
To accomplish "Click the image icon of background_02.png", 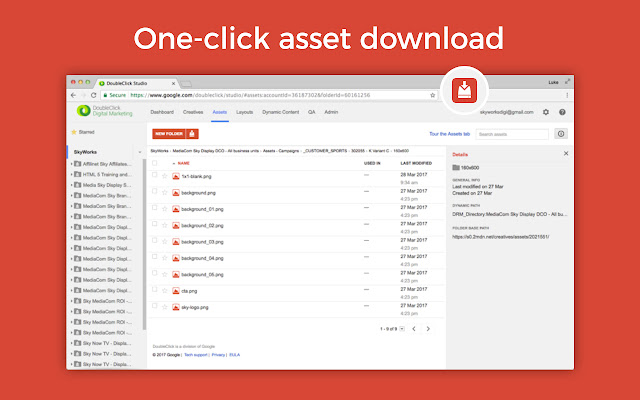I will (x=176, y=225).
